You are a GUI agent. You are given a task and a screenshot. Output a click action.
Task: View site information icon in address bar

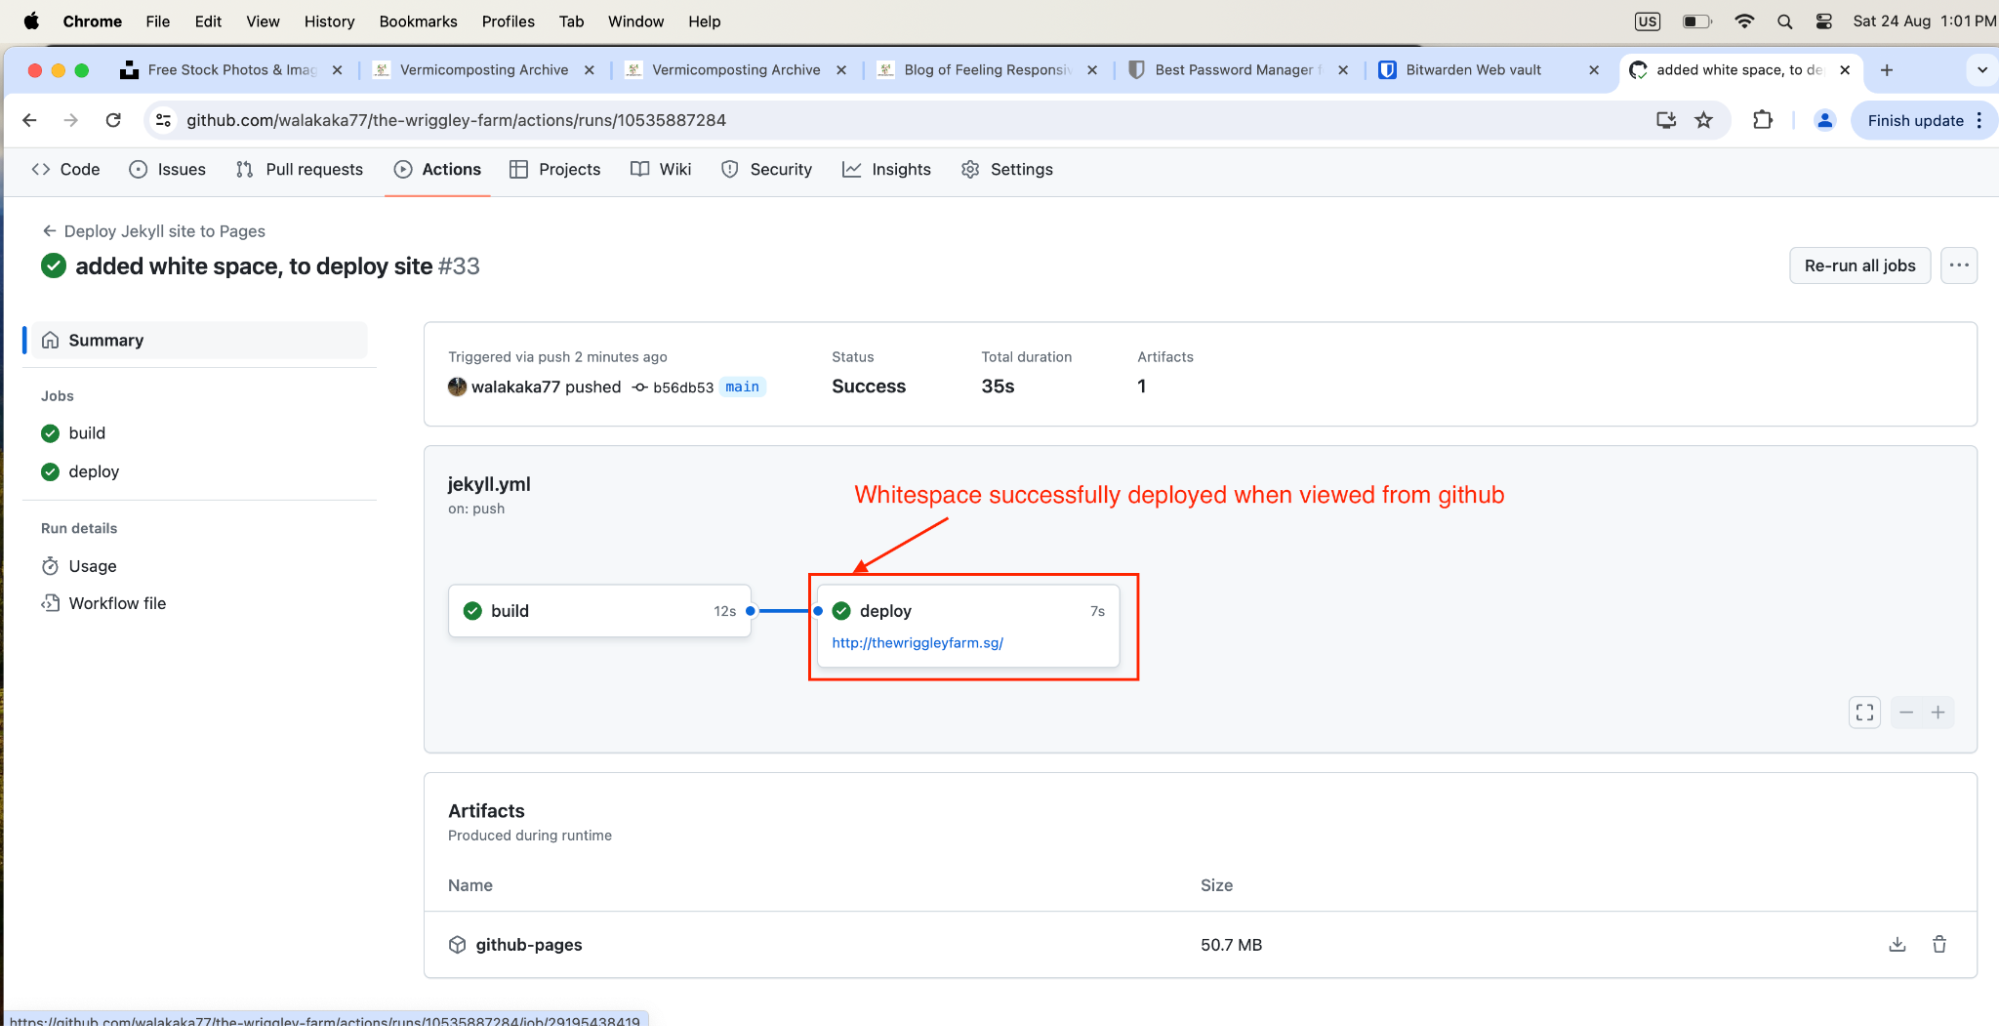(163, 120)
